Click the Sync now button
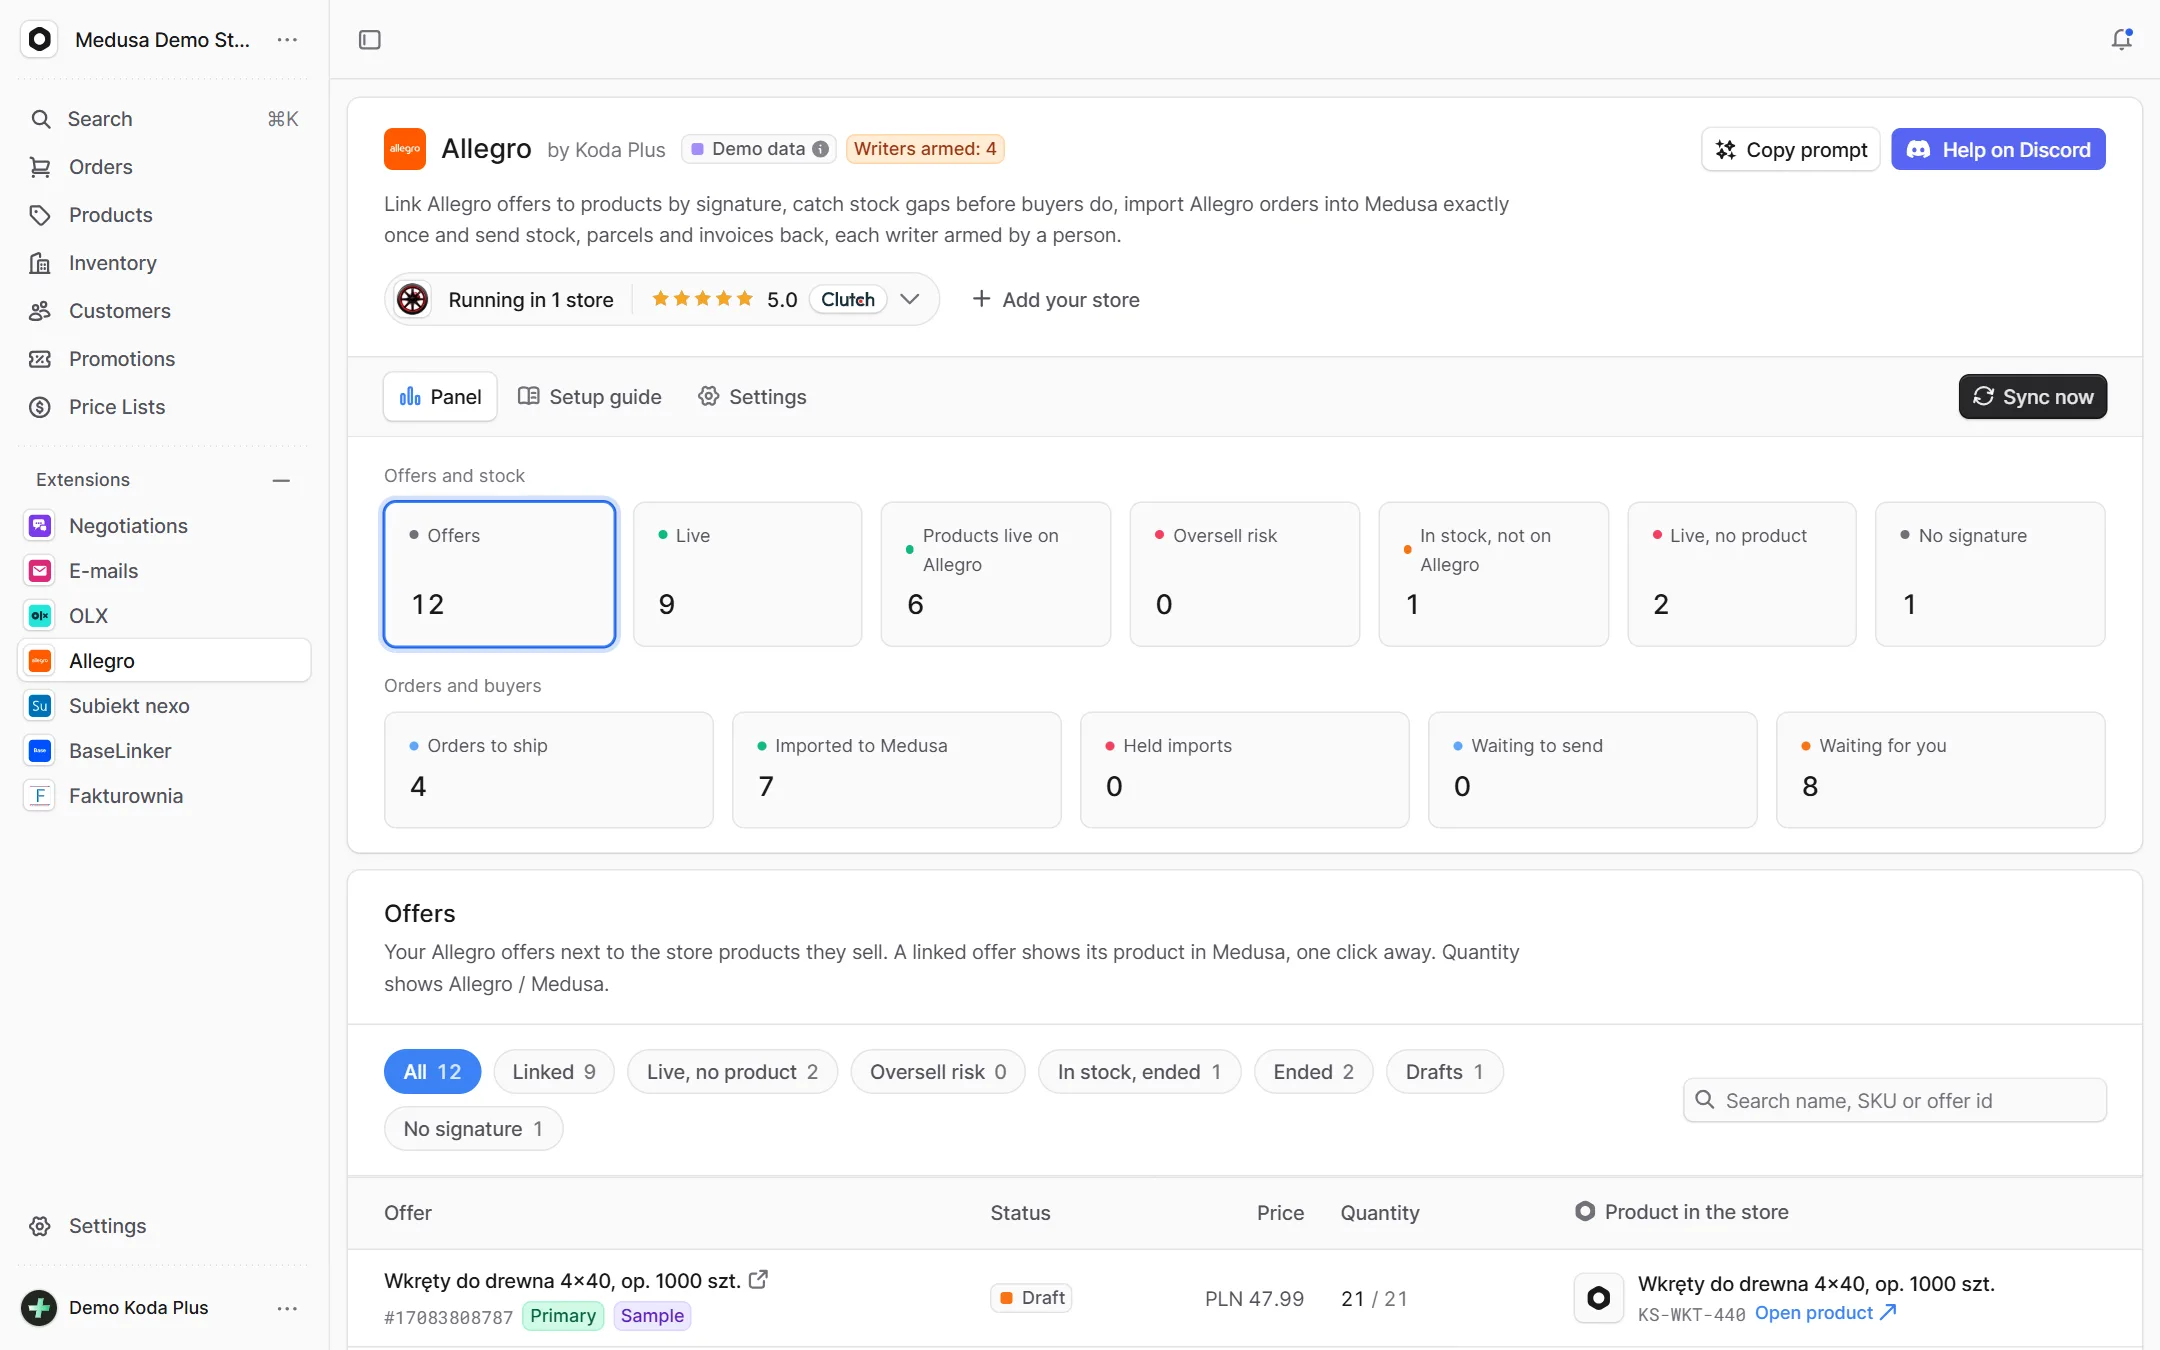The image size is (2160, 1350). coord(2032,397)
